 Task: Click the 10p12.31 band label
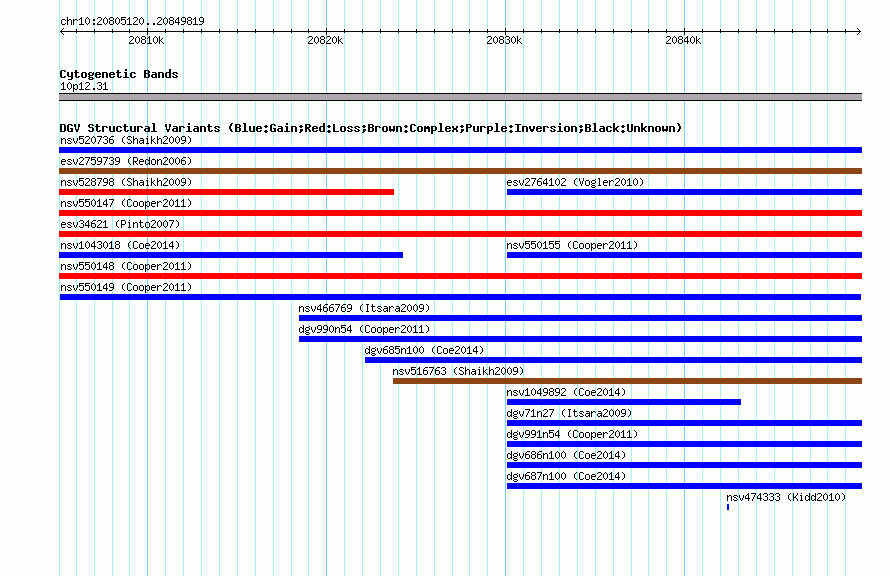click(84, 86)
